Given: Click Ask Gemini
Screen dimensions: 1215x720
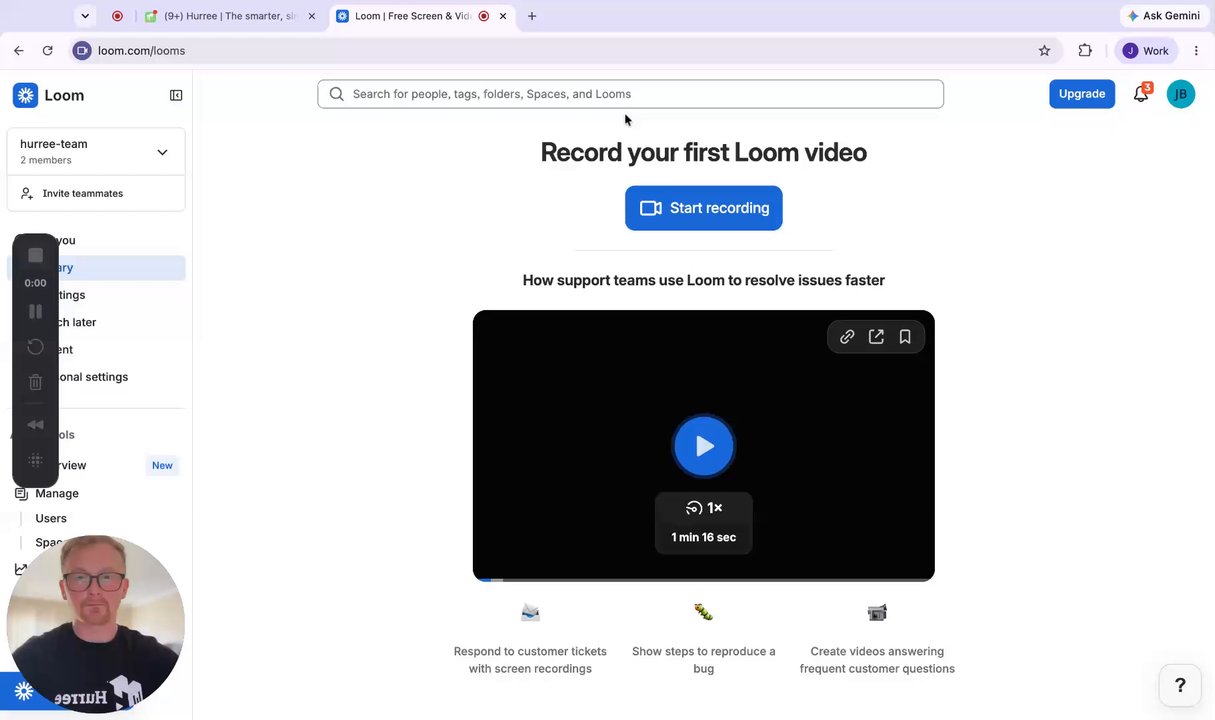Looking at the screenshot, I should click(1163, 16).
